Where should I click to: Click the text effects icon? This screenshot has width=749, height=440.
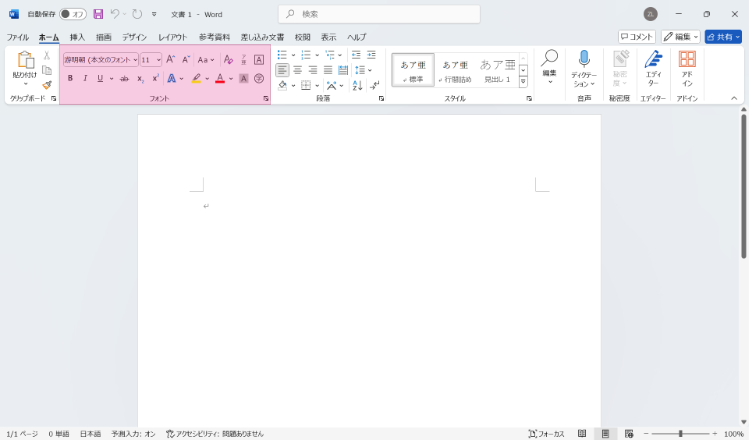point(171,78)
